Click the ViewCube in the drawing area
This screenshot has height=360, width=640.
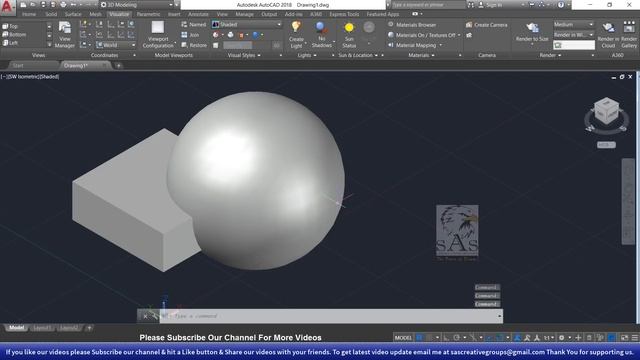606,110
